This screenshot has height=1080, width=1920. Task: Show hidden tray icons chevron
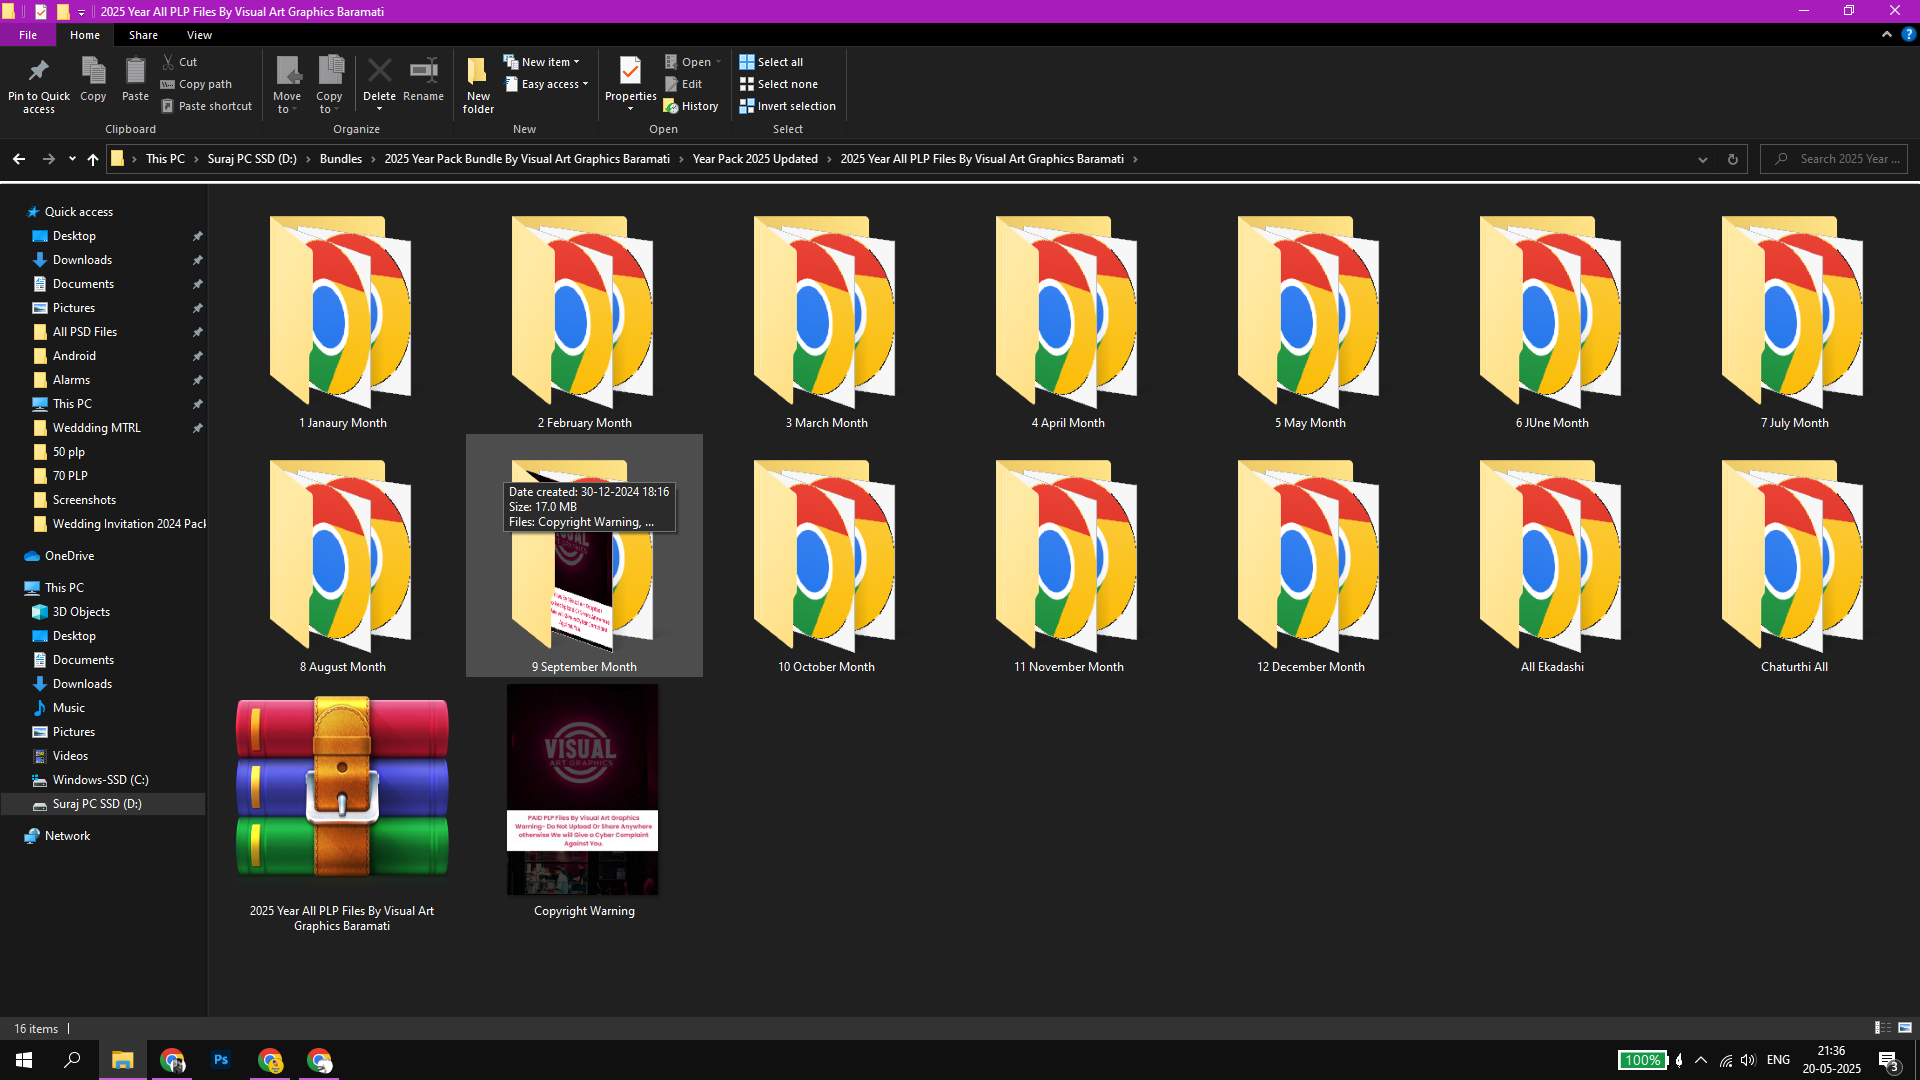point(1701,1060)
